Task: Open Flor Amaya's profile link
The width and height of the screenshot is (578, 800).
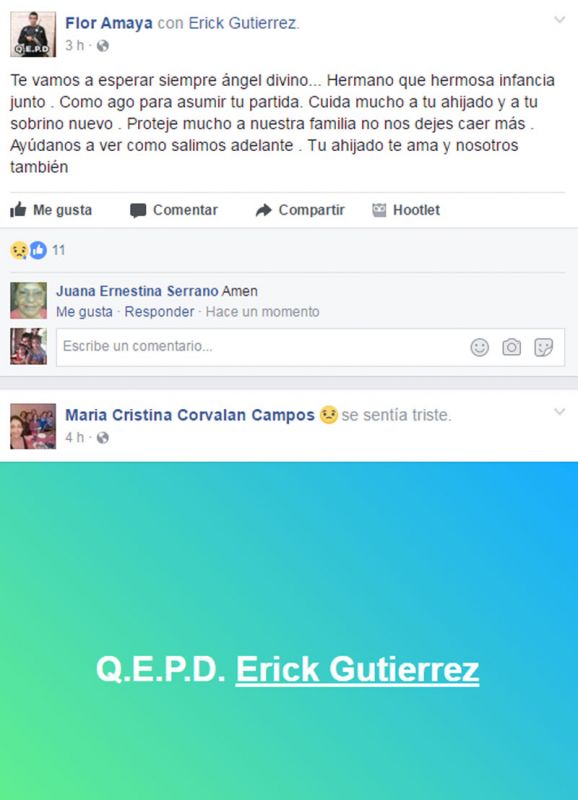Action: pos(109,23)
